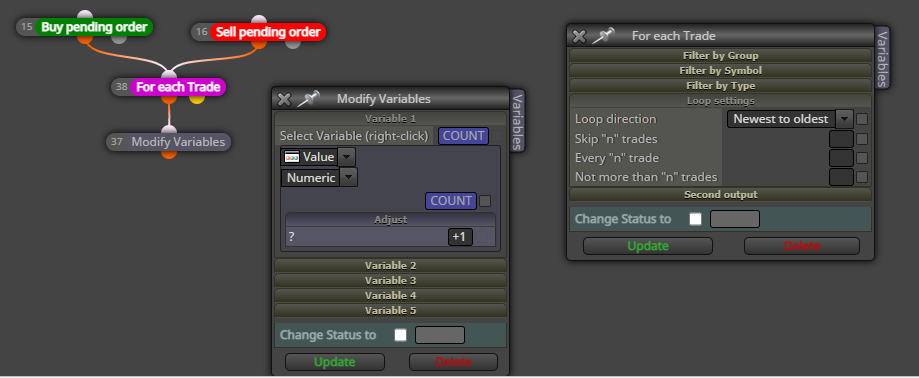
Task: Click status field in Modify Variables panel
Action: coord(440,335)
